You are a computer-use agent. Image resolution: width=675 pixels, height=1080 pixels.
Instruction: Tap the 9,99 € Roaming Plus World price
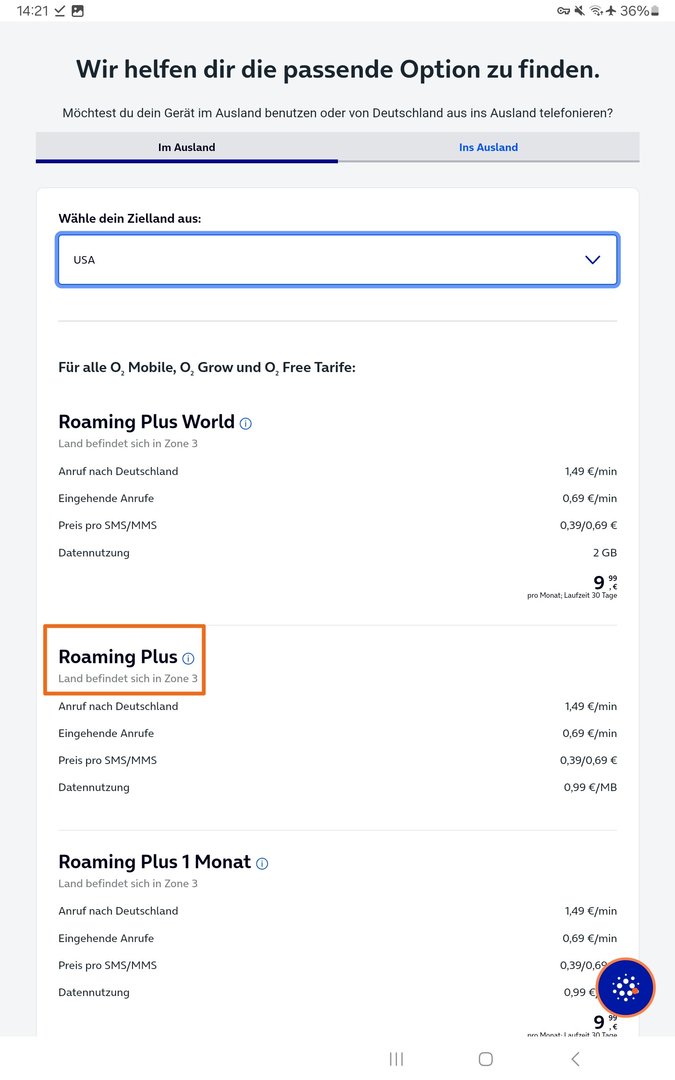[x=604, y=583]
